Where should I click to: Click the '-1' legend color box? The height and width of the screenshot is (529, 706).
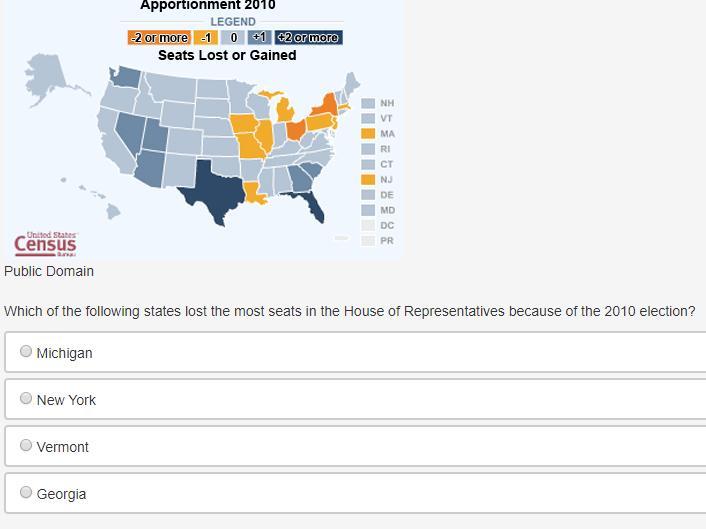click(206, 38)
